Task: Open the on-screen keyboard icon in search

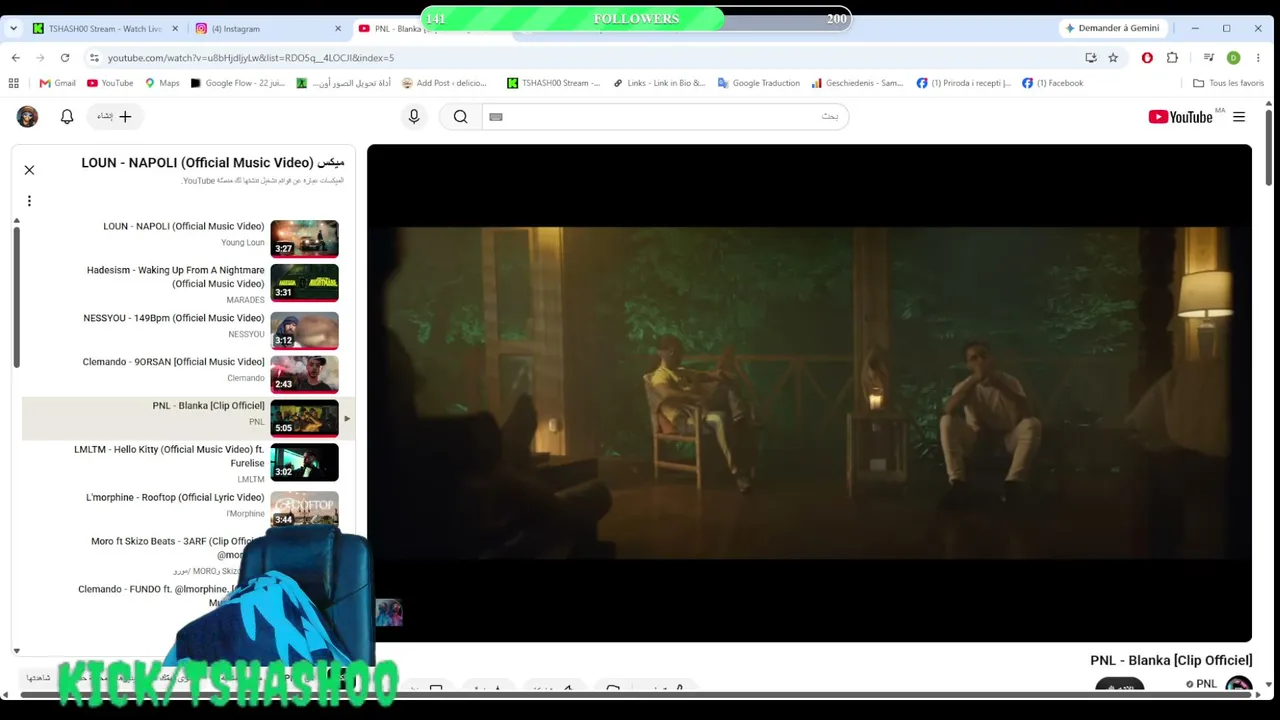Action: (x=495, y=117)
